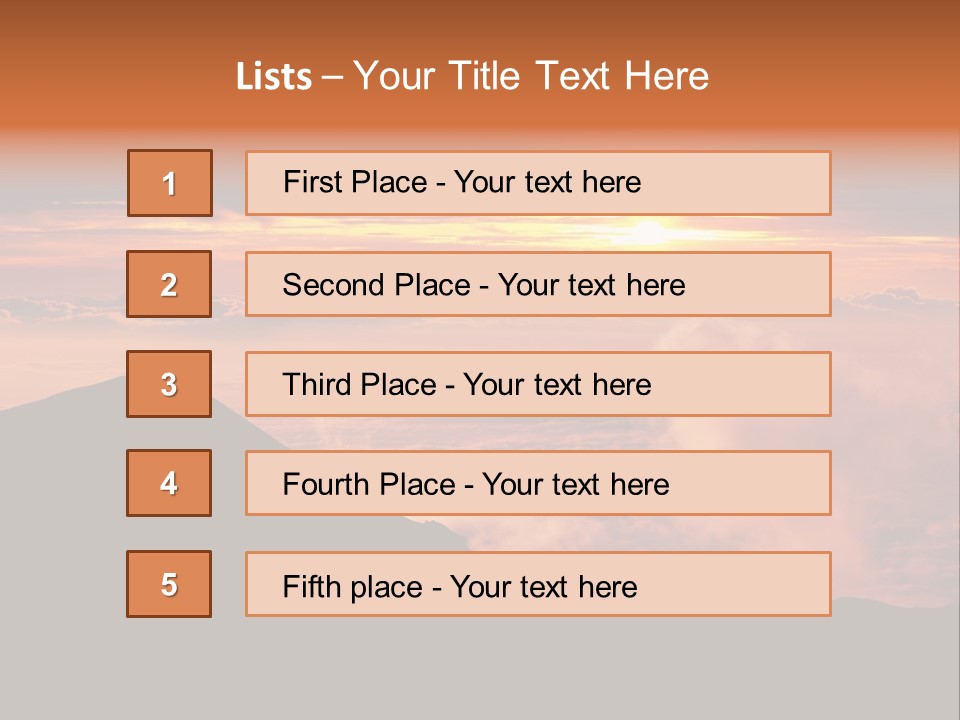The height and width of the screenshot is (720, 960).
Task: Click the words 'Fifth place'
Action: [352, 586]
